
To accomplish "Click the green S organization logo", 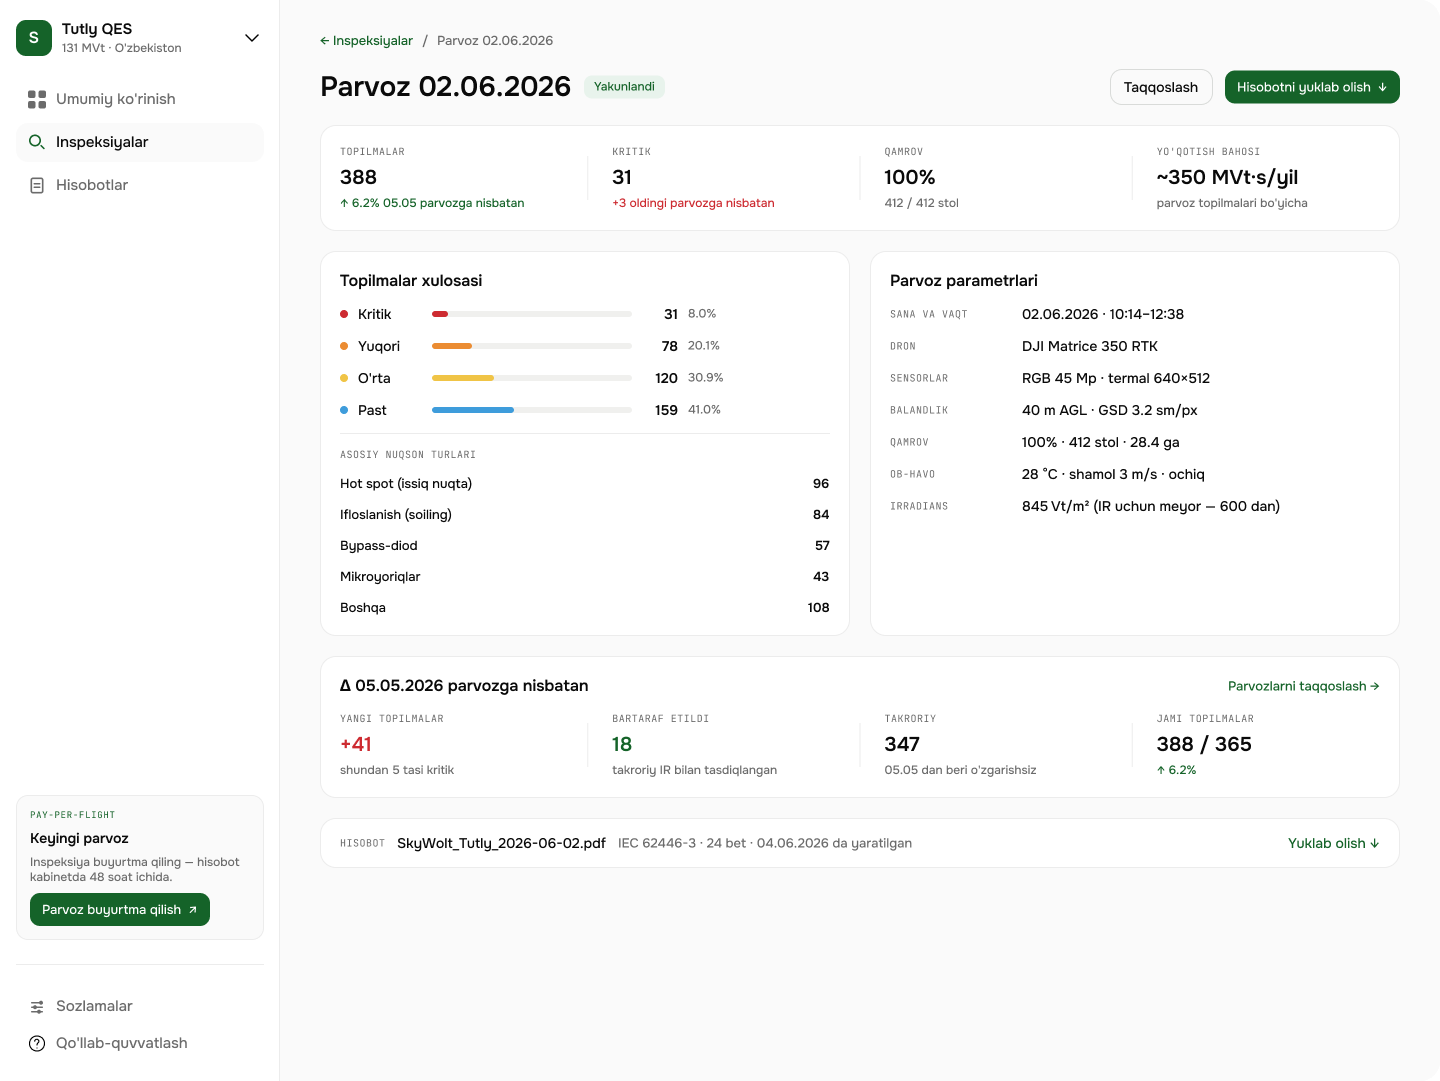I will [x=34, y=38].
